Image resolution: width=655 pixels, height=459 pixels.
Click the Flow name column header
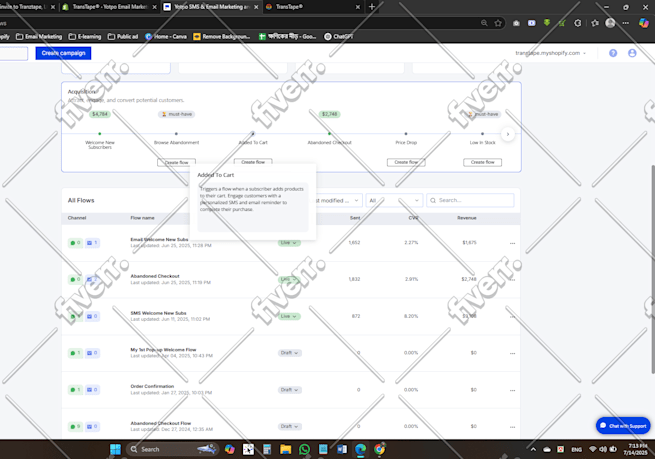(x=142, y=218)
